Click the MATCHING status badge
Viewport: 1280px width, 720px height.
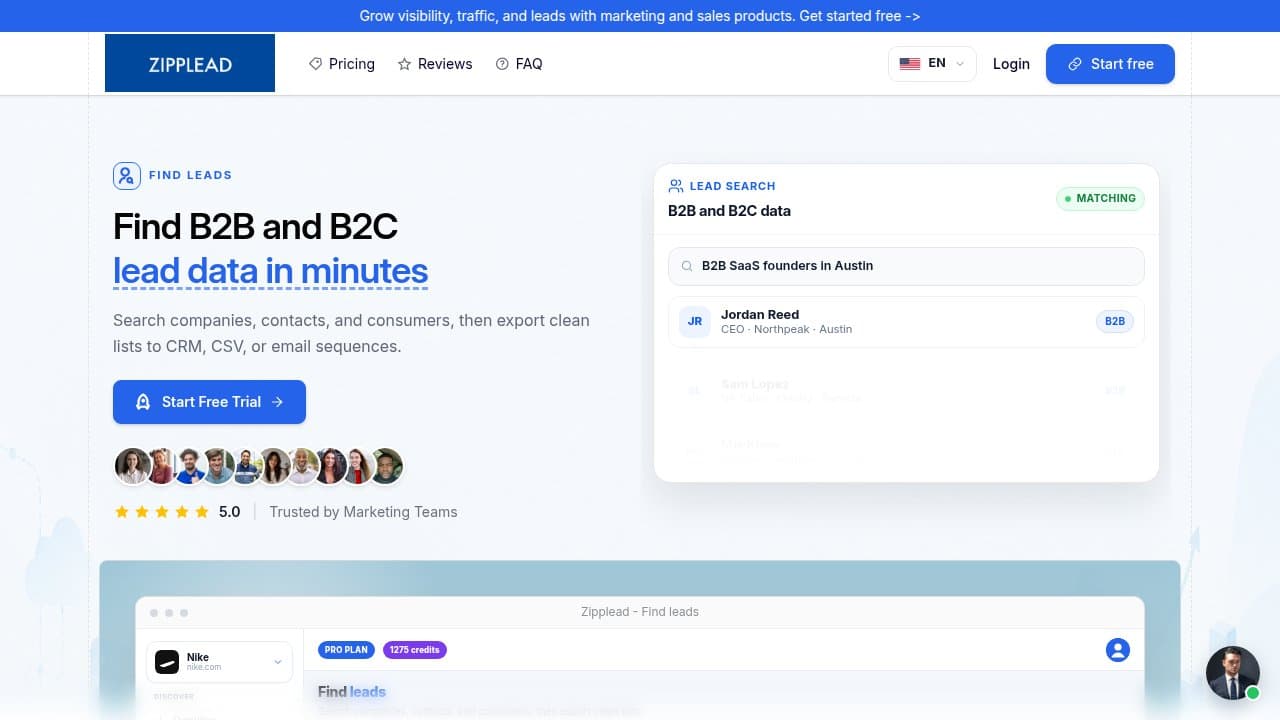point(1100,198)
